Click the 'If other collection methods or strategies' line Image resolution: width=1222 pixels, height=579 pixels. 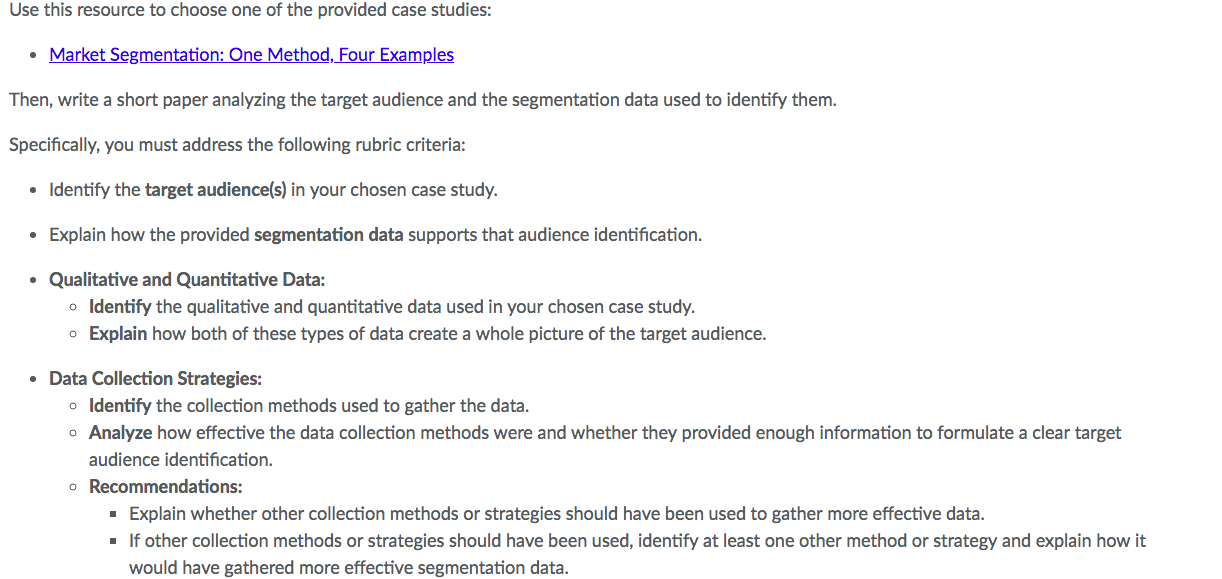tap(637, 541)
